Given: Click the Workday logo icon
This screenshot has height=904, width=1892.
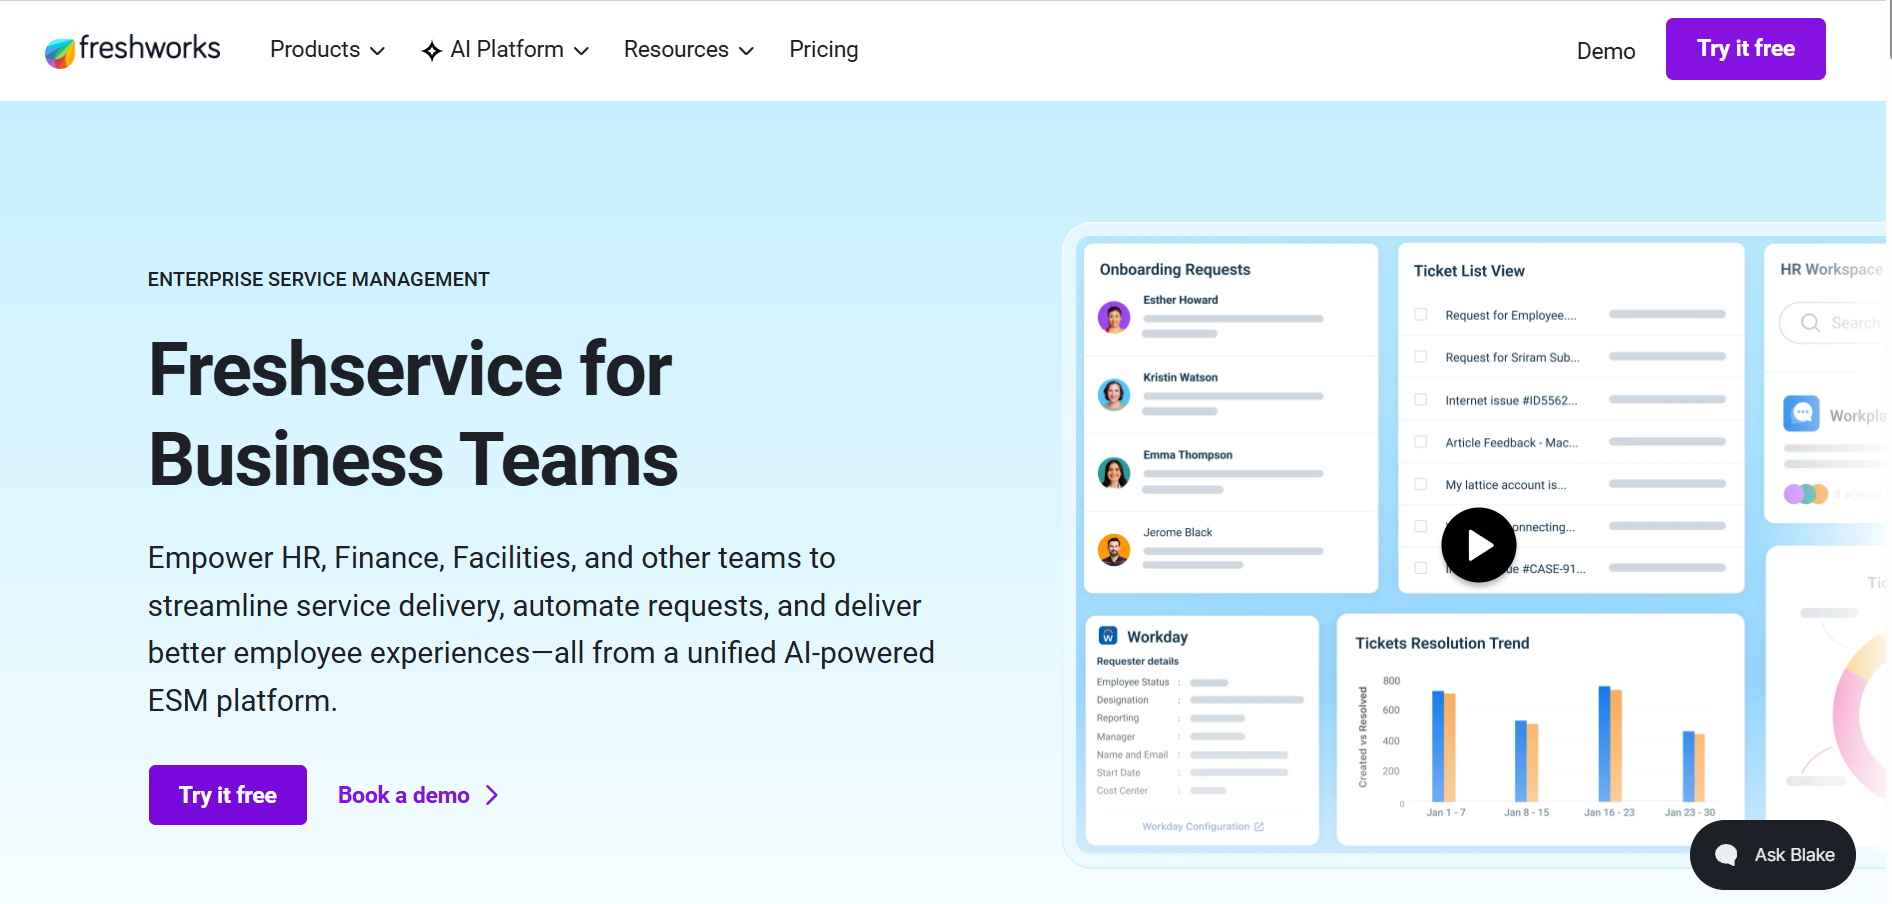Looking at the screenshot, I should point(1108,636).
